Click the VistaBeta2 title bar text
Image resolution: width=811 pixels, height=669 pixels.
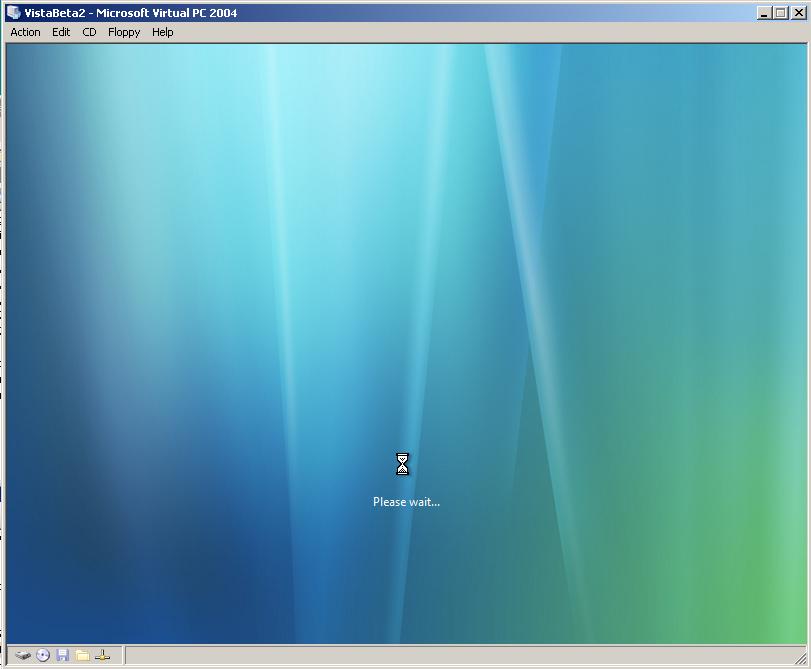(x=131, y=13)
